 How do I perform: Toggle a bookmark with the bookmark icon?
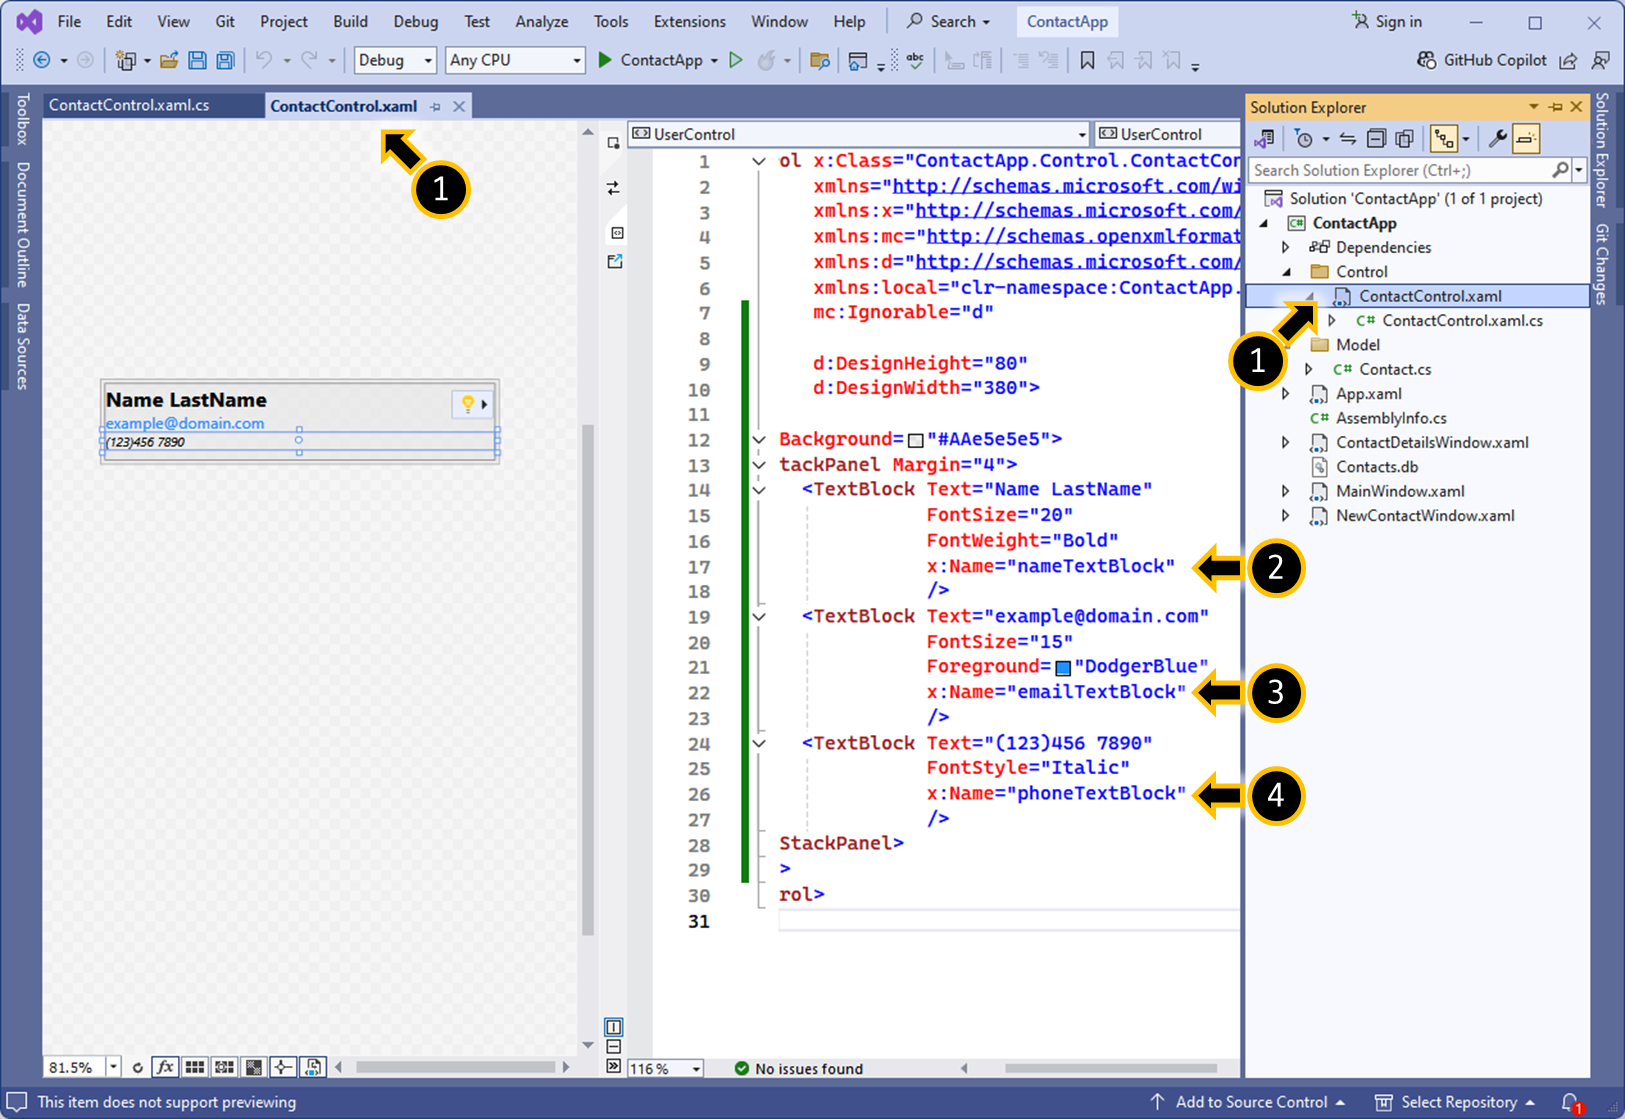tap(1087, 60)
